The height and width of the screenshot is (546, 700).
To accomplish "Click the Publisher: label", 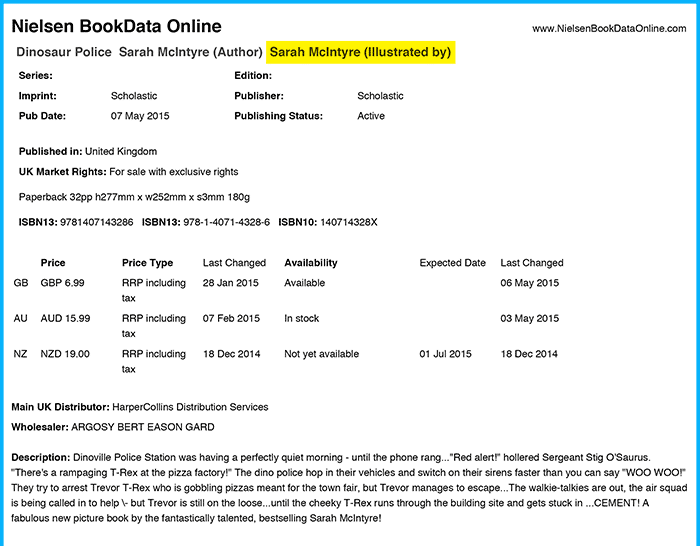I will click(x=259, y=96).
